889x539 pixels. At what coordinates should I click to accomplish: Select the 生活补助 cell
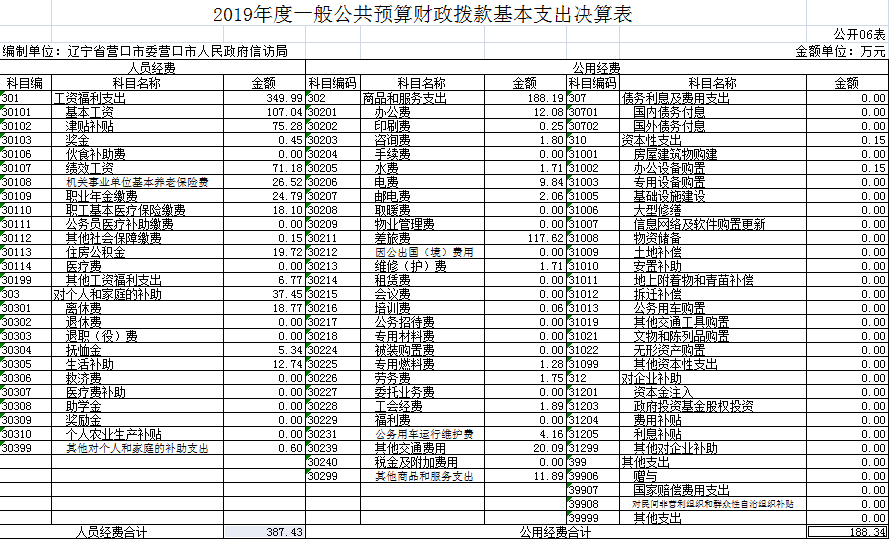(138, 364)
